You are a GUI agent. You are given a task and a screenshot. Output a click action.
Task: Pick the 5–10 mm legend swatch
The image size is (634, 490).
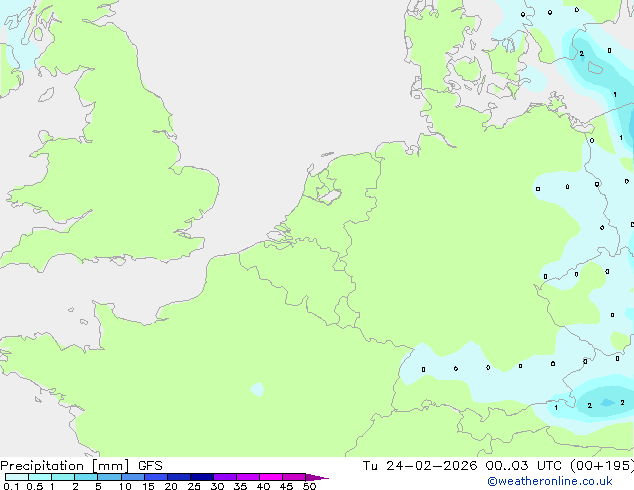pyautogui.click(x=109, y=477)
